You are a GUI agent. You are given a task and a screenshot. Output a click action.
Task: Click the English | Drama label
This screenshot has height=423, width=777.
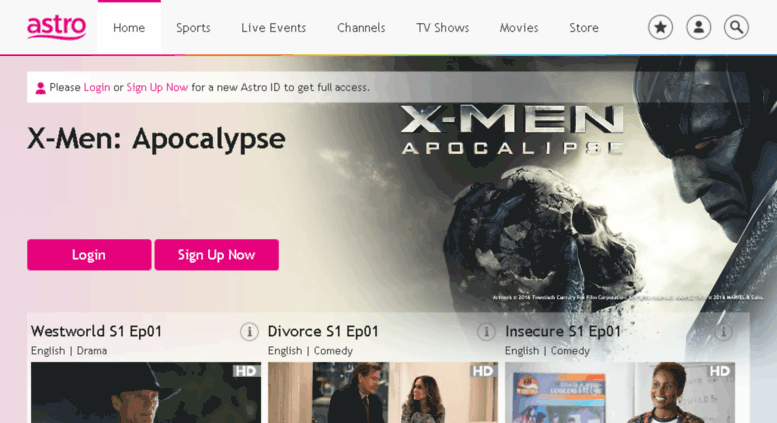(69, 351)
